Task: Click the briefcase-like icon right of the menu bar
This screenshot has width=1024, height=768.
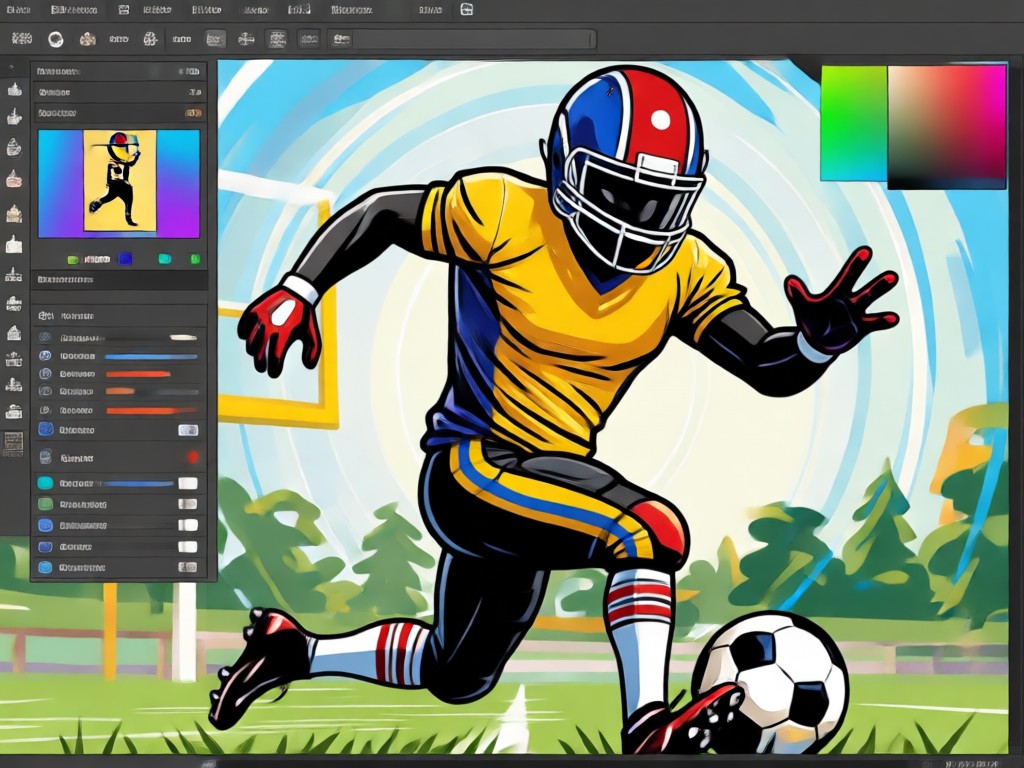Action: click(x=466, y=9)
